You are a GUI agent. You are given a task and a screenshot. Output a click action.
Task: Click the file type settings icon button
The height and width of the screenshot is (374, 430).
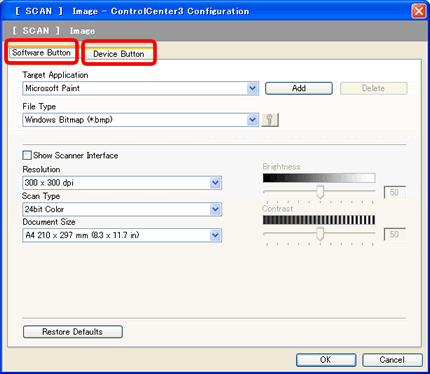click(270, 120)
